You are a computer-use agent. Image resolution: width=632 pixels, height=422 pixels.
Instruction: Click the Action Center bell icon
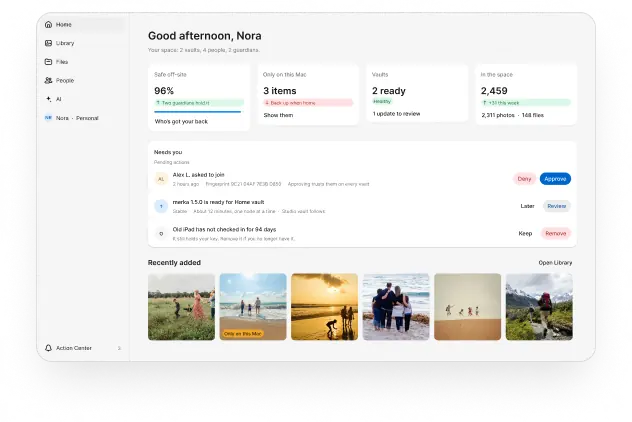pos(48,348)
